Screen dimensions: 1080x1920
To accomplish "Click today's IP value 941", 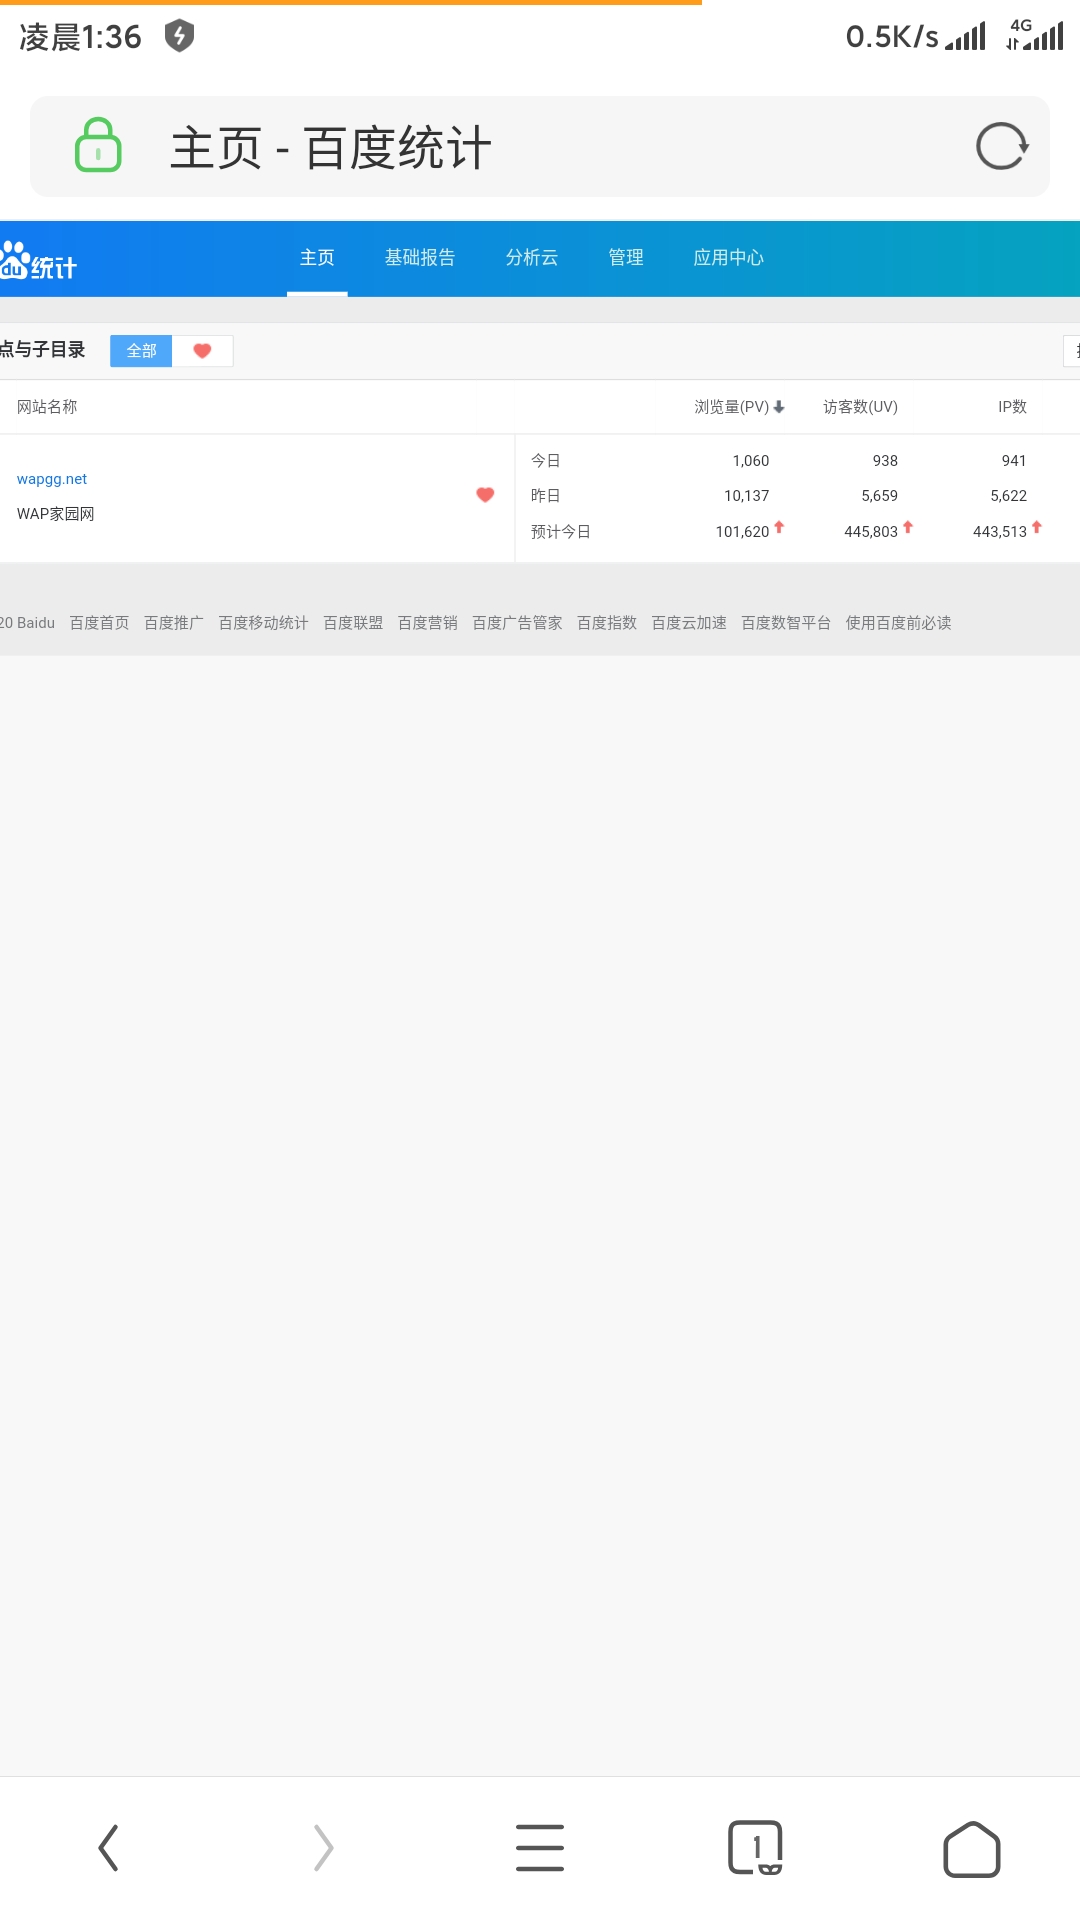I will (1014, 461).
